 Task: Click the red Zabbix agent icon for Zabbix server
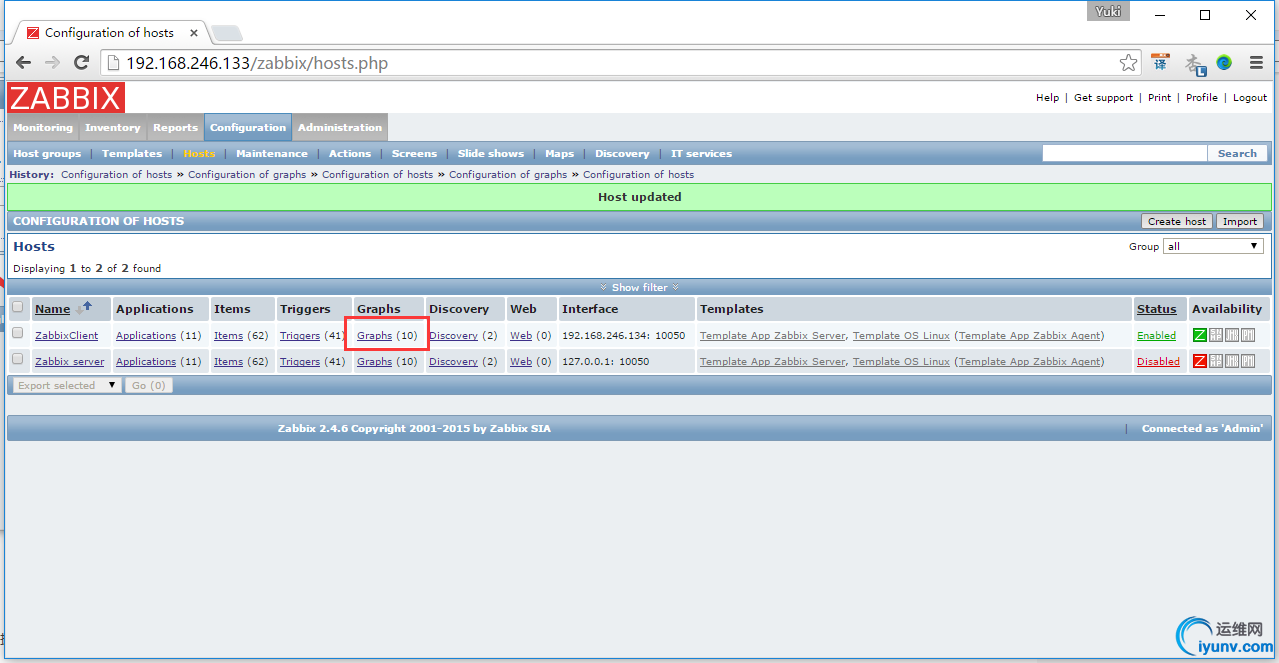coord(1200,361)
